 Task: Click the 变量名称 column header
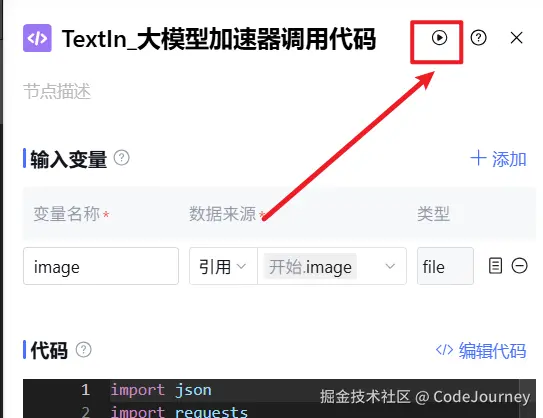pos(66,214)
